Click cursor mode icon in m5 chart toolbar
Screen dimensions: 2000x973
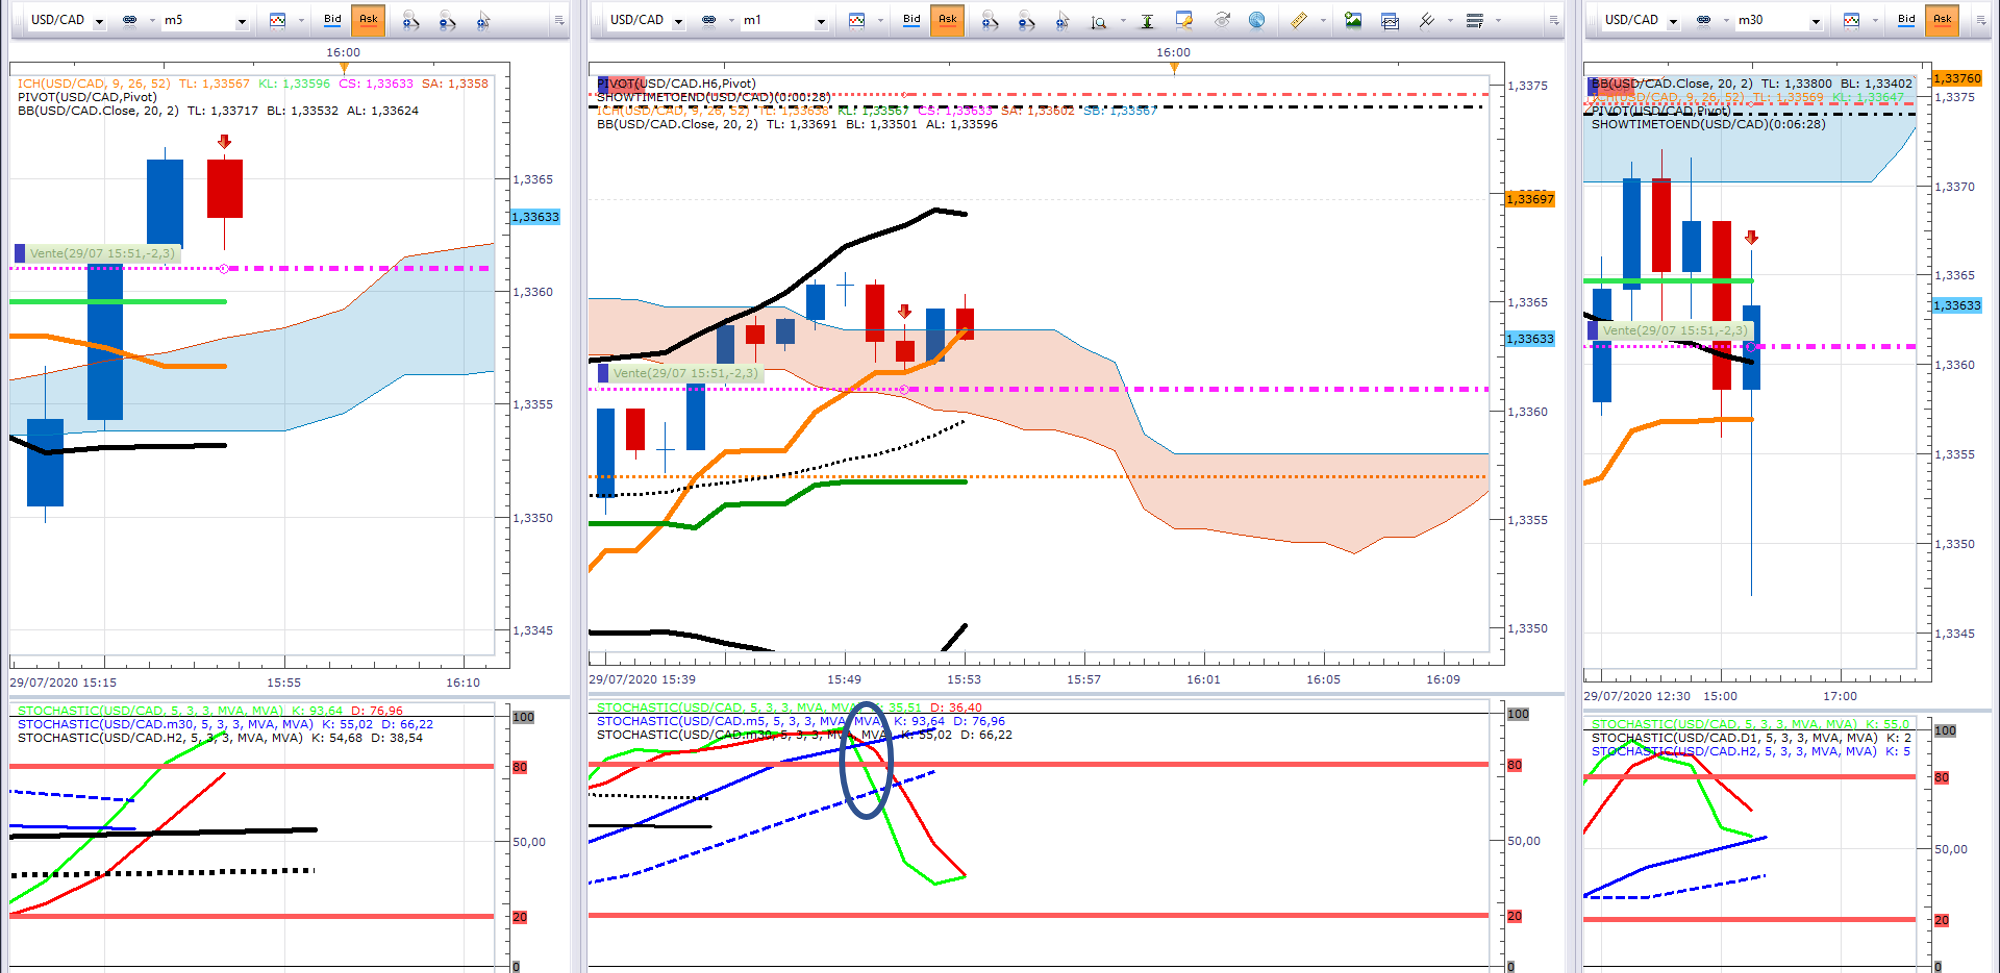point(484,20)
